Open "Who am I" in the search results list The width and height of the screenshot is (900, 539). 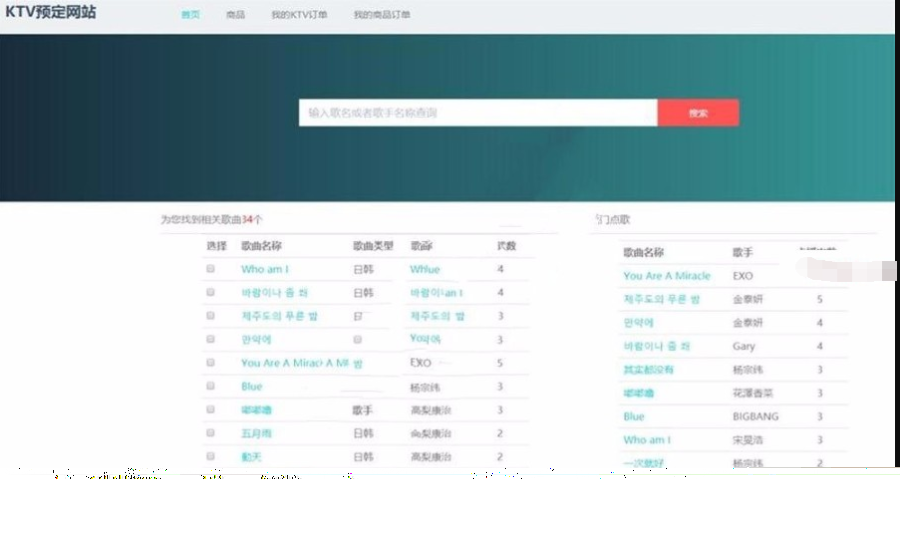coord(265,269)
